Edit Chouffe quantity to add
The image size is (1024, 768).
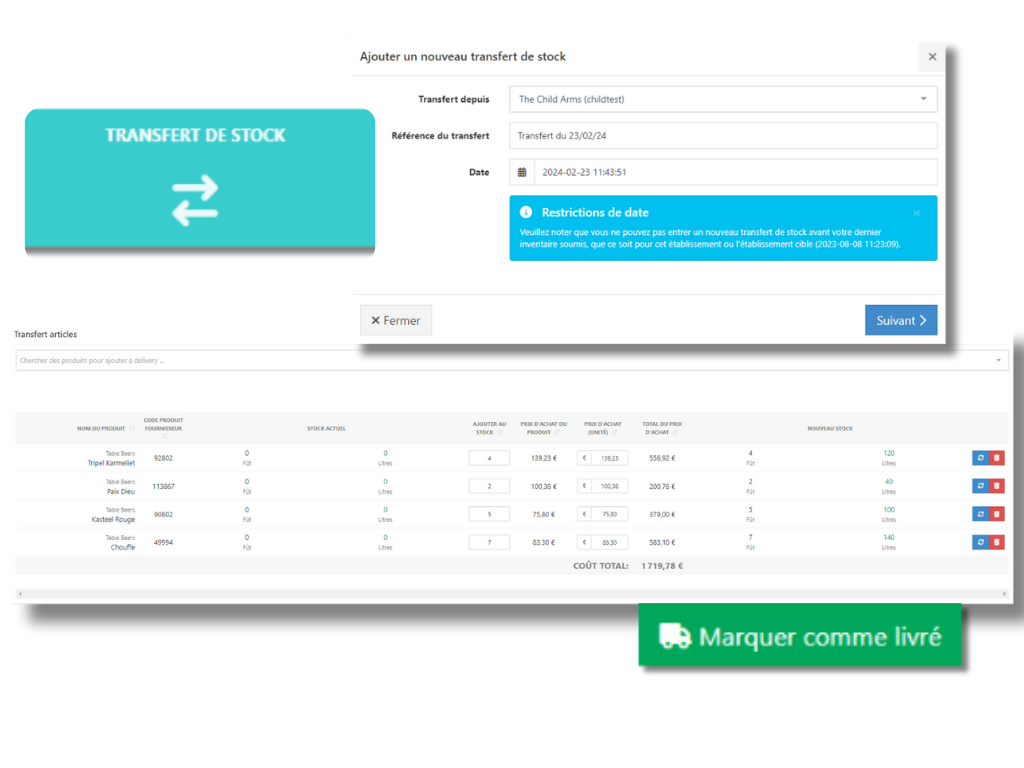coord(489,542)
